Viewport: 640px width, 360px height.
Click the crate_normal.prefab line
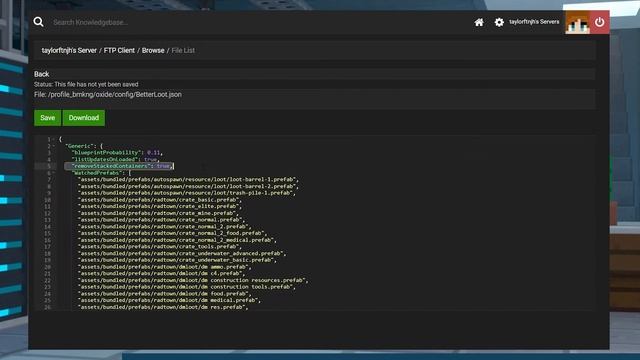pos(161,220)
